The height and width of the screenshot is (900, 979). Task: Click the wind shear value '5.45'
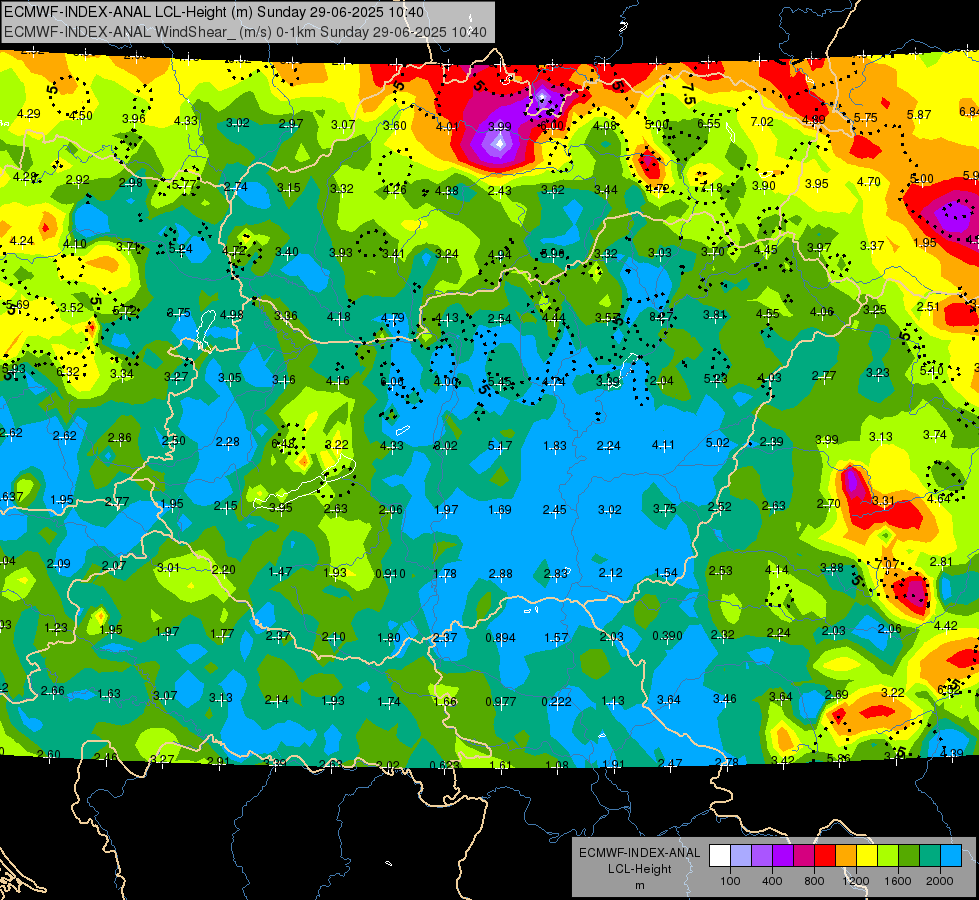pos(499,381)
